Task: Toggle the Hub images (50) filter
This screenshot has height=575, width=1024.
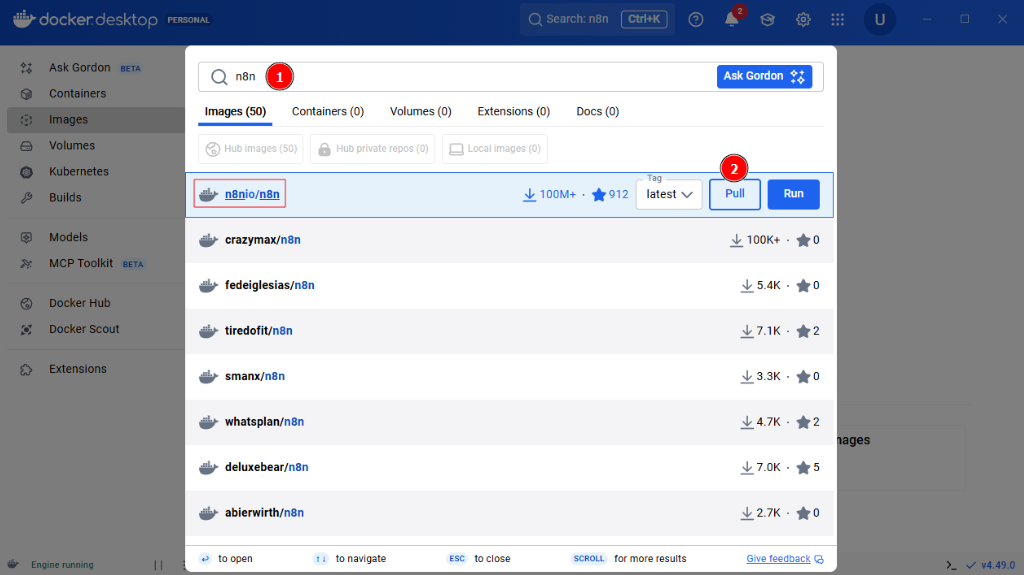Action: click(x=251, y=149)
